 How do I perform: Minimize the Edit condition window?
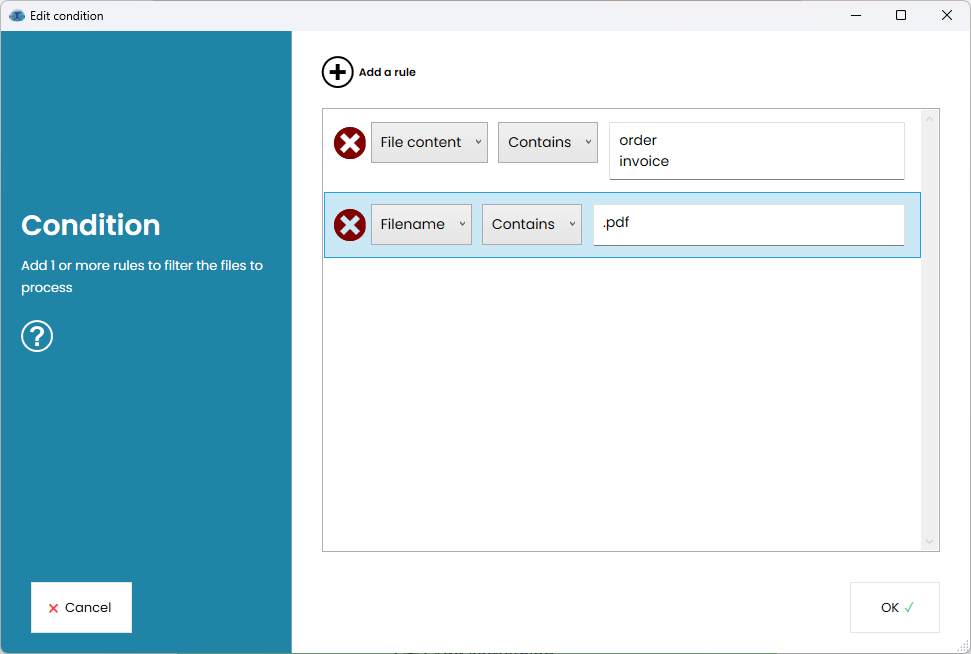(857, 16)
